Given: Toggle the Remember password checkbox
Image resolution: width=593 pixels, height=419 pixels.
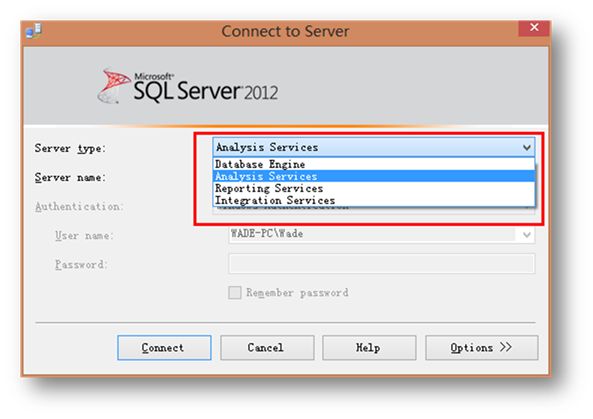Looking at the screenshot, I should click(234, 292).
